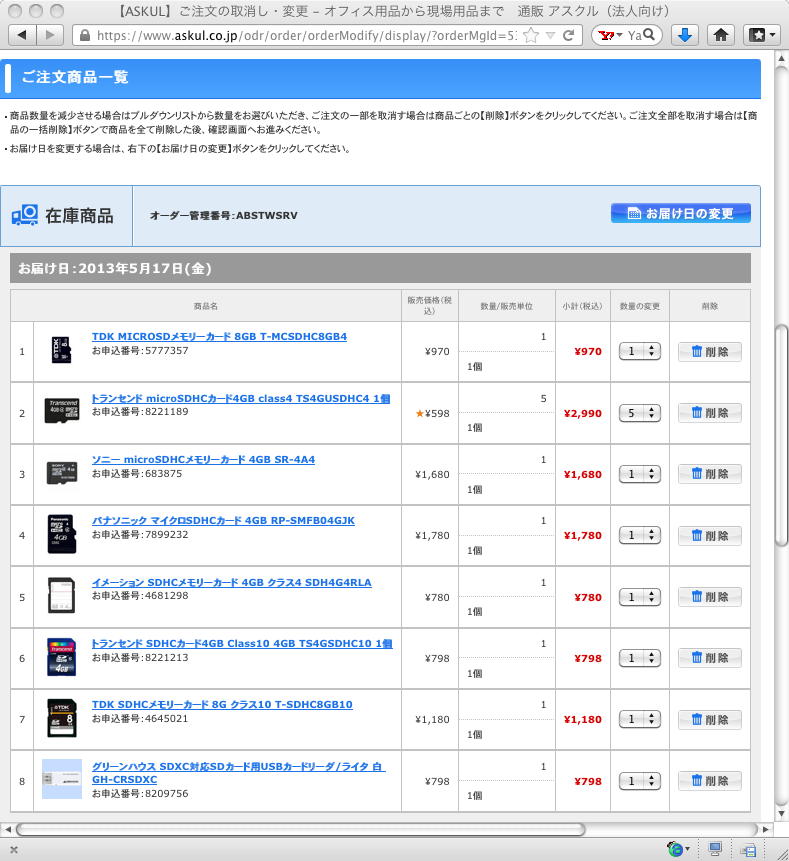The height and width of the screenshot is (861, 789).
Task: Open the URL history dropdown triangle
Action: [551, 36]
